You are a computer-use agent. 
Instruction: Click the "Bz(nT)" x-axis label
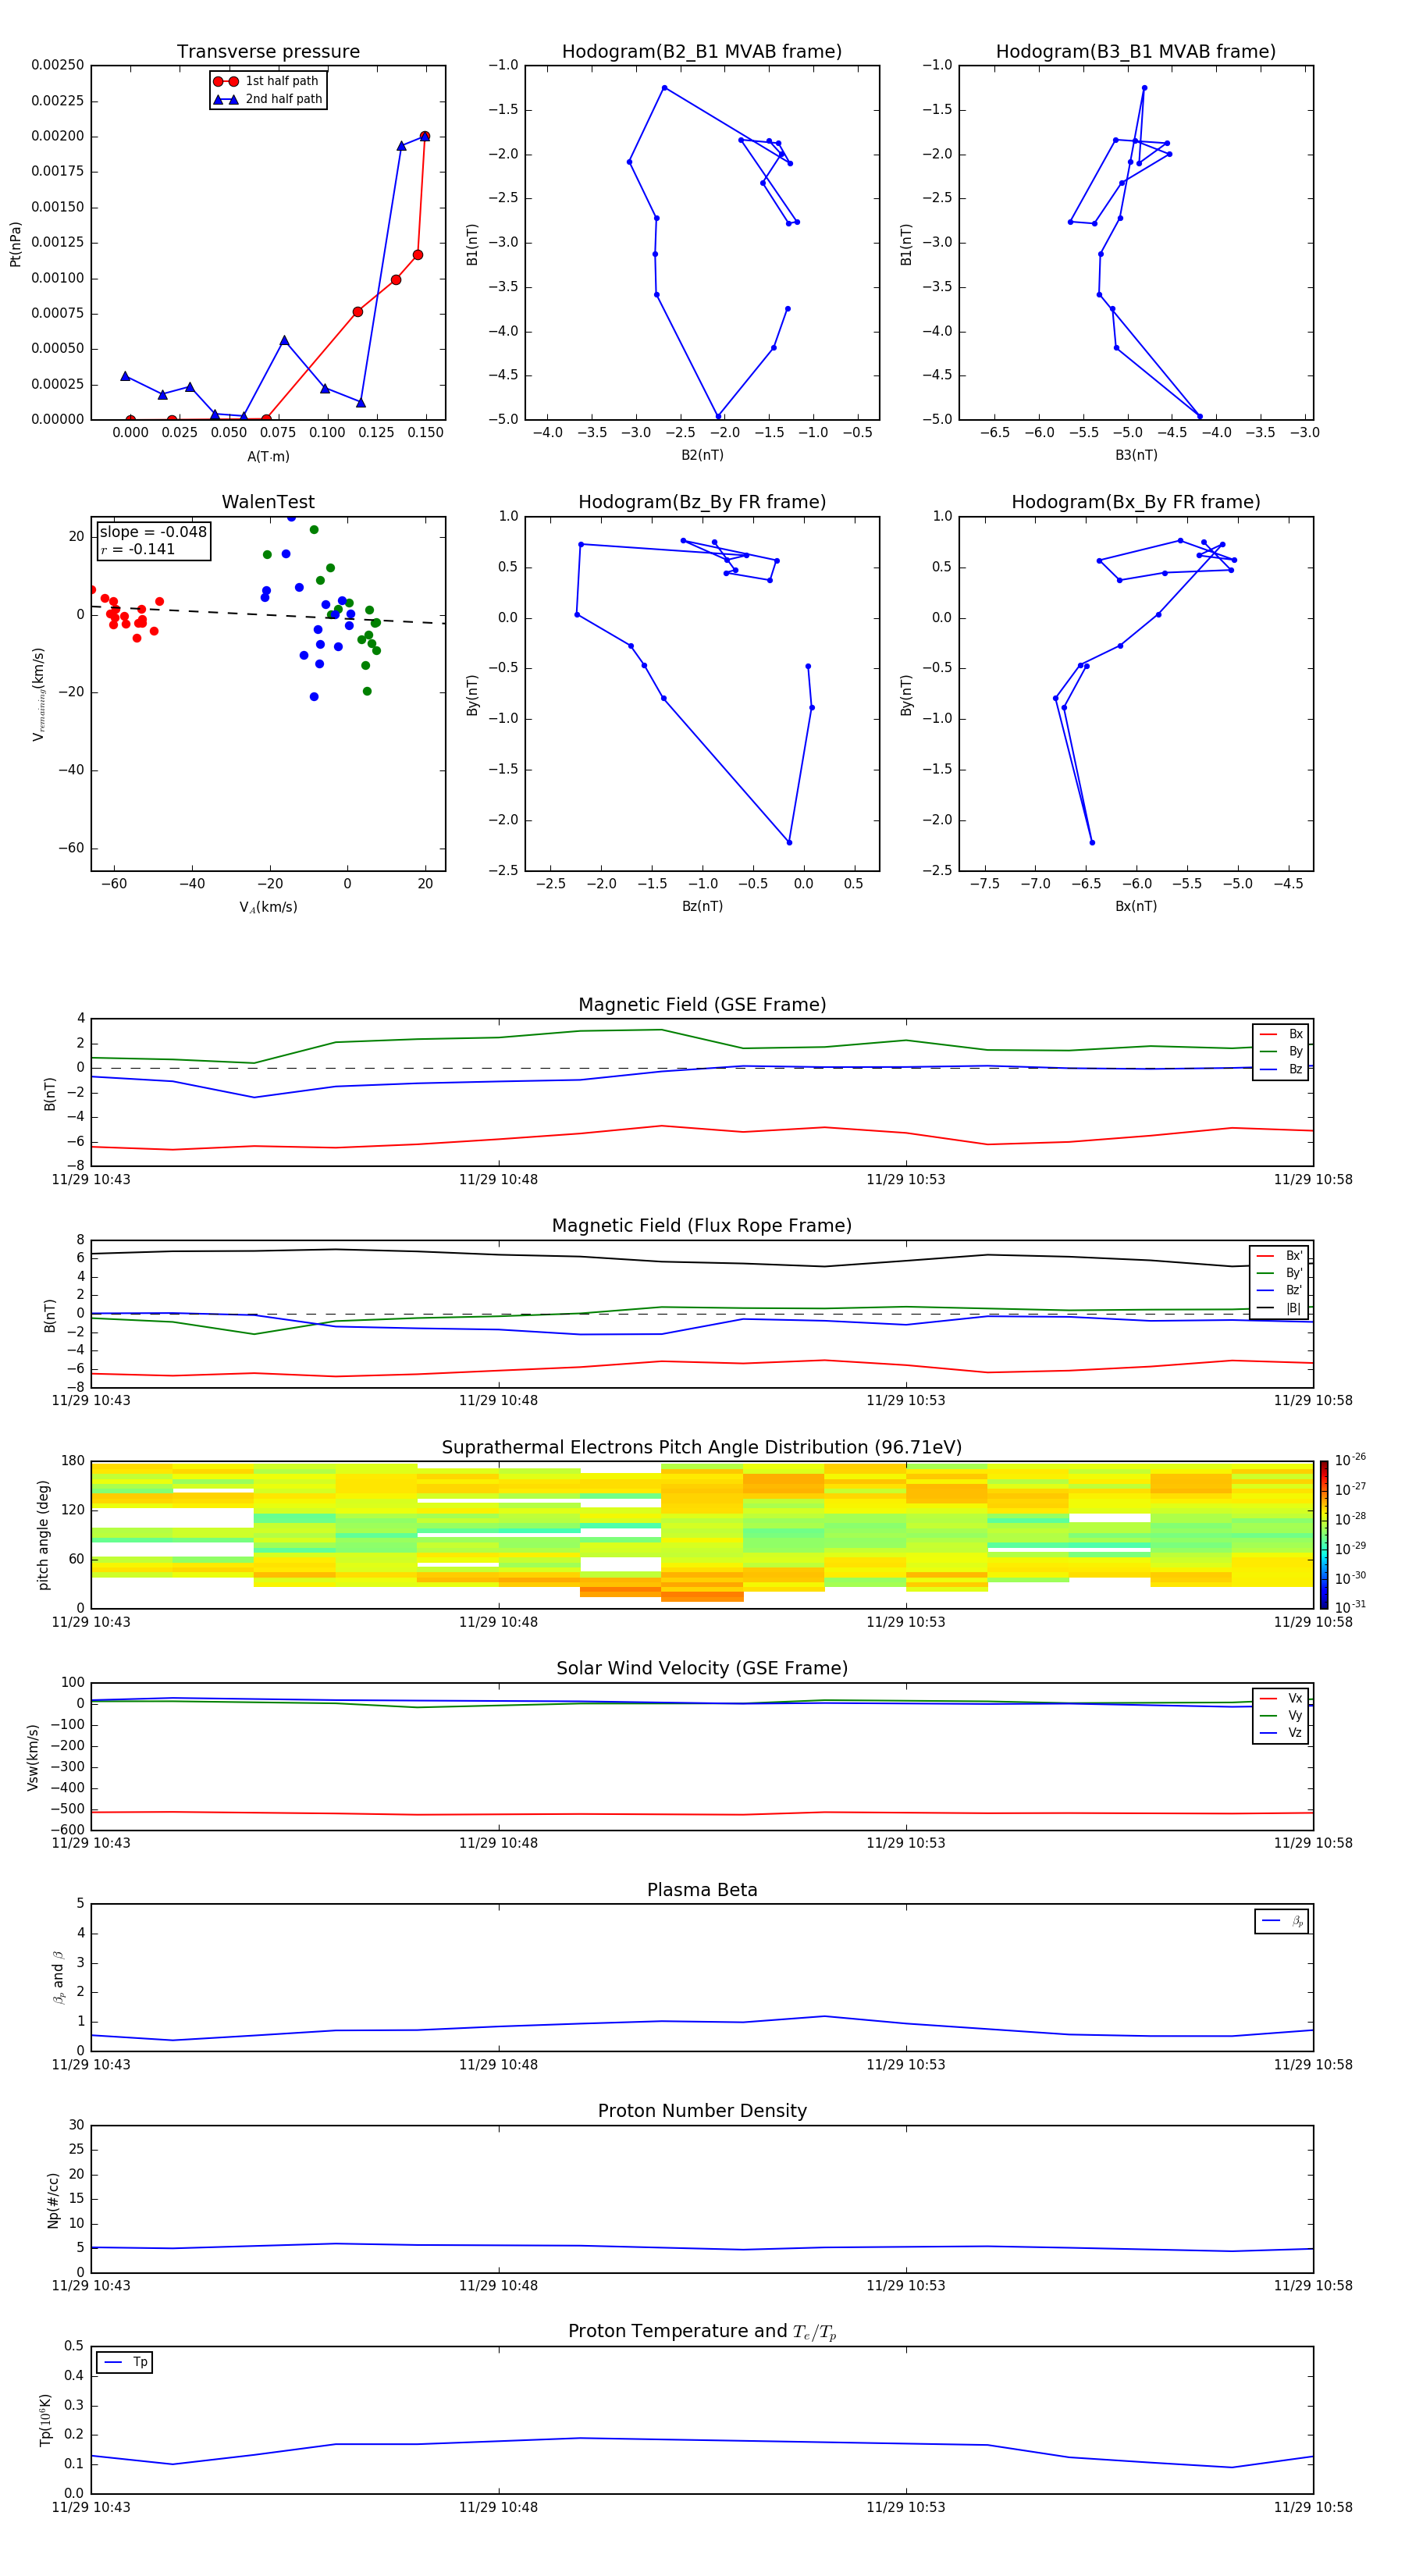(702, 906)
